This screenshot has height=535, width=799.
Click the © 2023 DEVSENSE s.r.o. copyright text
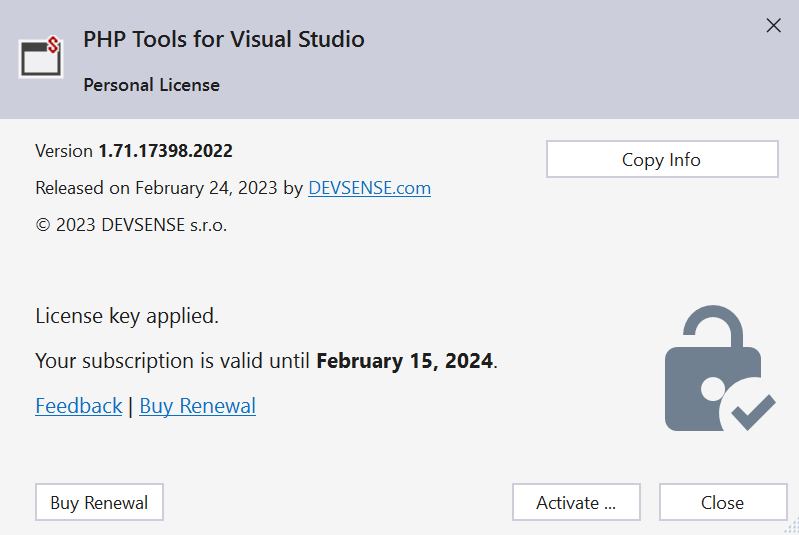pyautogui.click(x=131, y=225)
